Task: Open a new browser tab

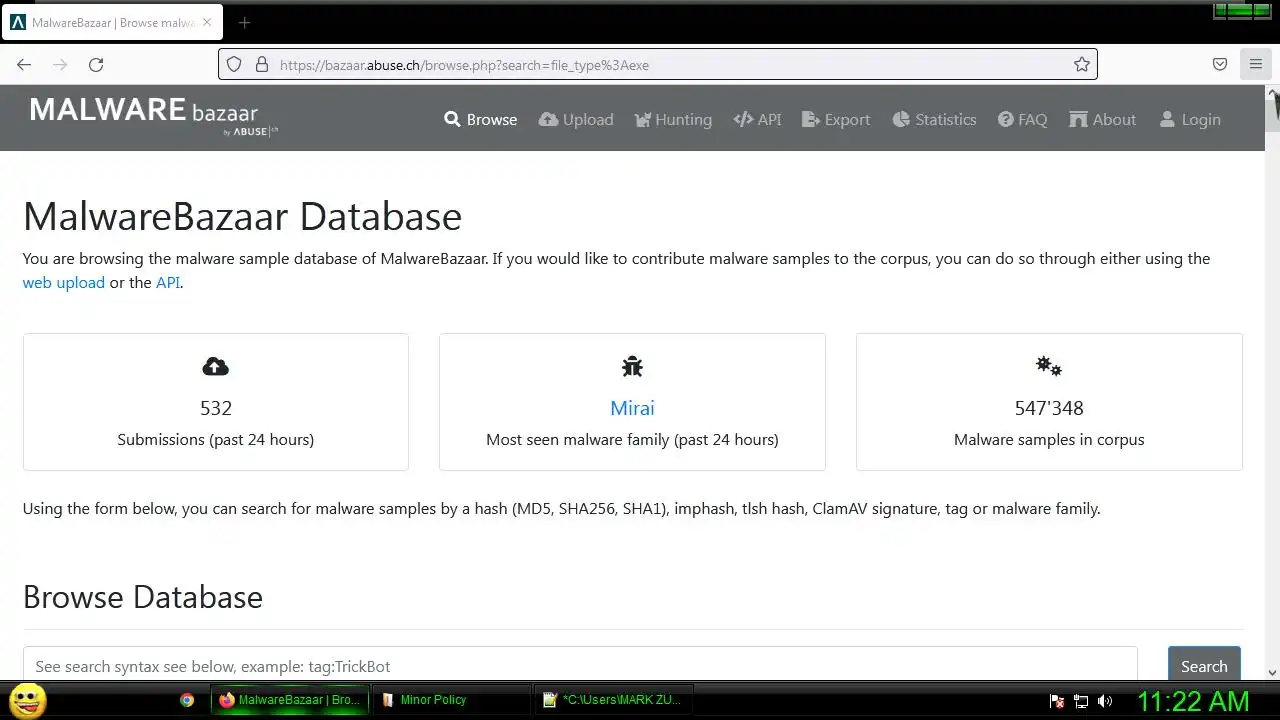Action: point(244,22)
